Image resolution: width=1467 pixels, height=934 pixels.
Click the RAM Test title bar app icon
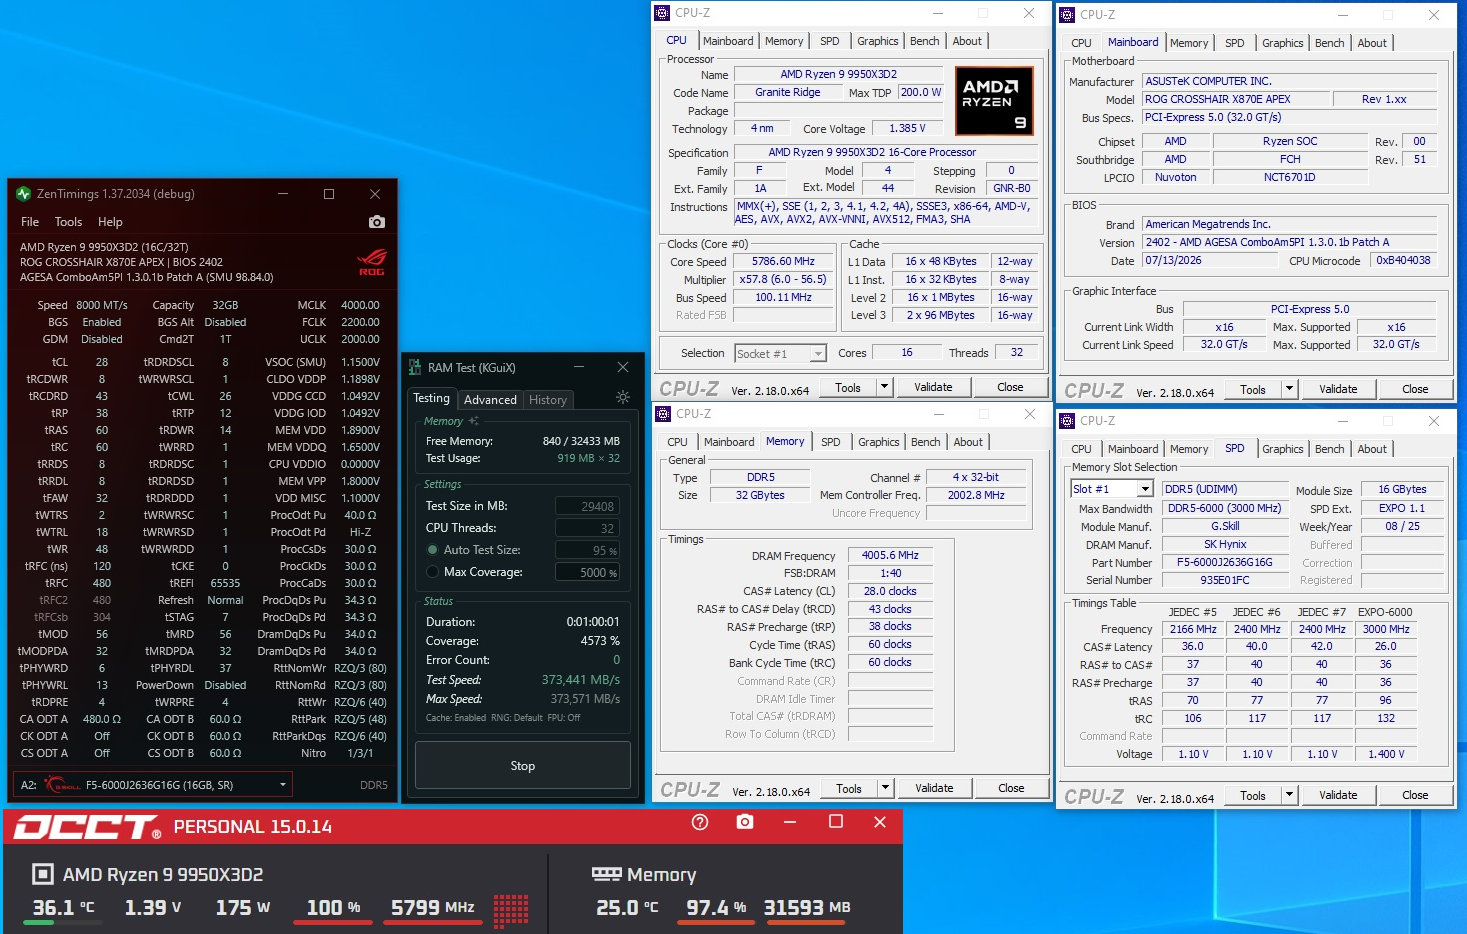(415, 368)
